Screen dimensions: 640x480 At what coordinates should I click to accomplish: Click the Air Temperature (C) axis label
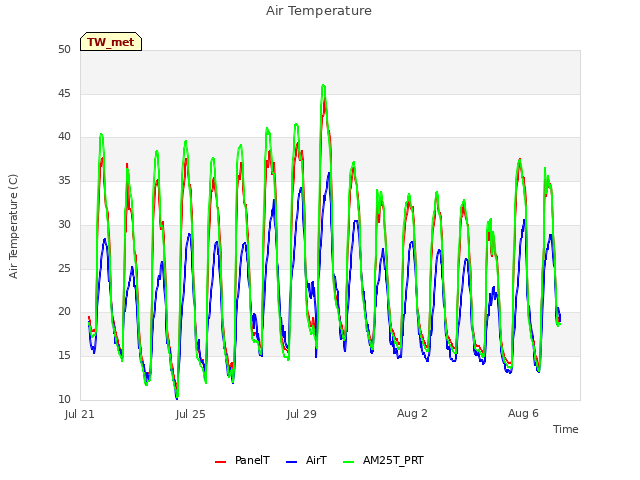click(x=13, y=226)
